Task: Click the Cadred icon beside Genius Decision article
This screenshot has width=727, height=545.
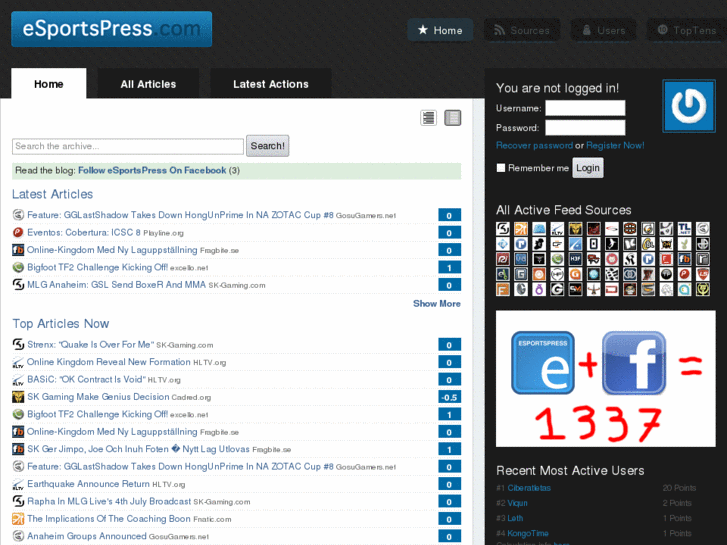Action: pyautogui.click(x=18, y=397)
